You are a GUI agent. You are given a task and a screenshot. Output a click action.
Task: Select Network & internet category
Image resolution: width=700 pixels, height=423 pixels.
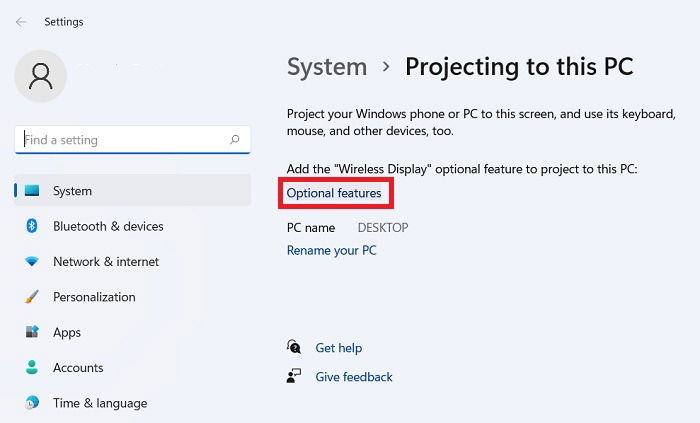(106, 262)
